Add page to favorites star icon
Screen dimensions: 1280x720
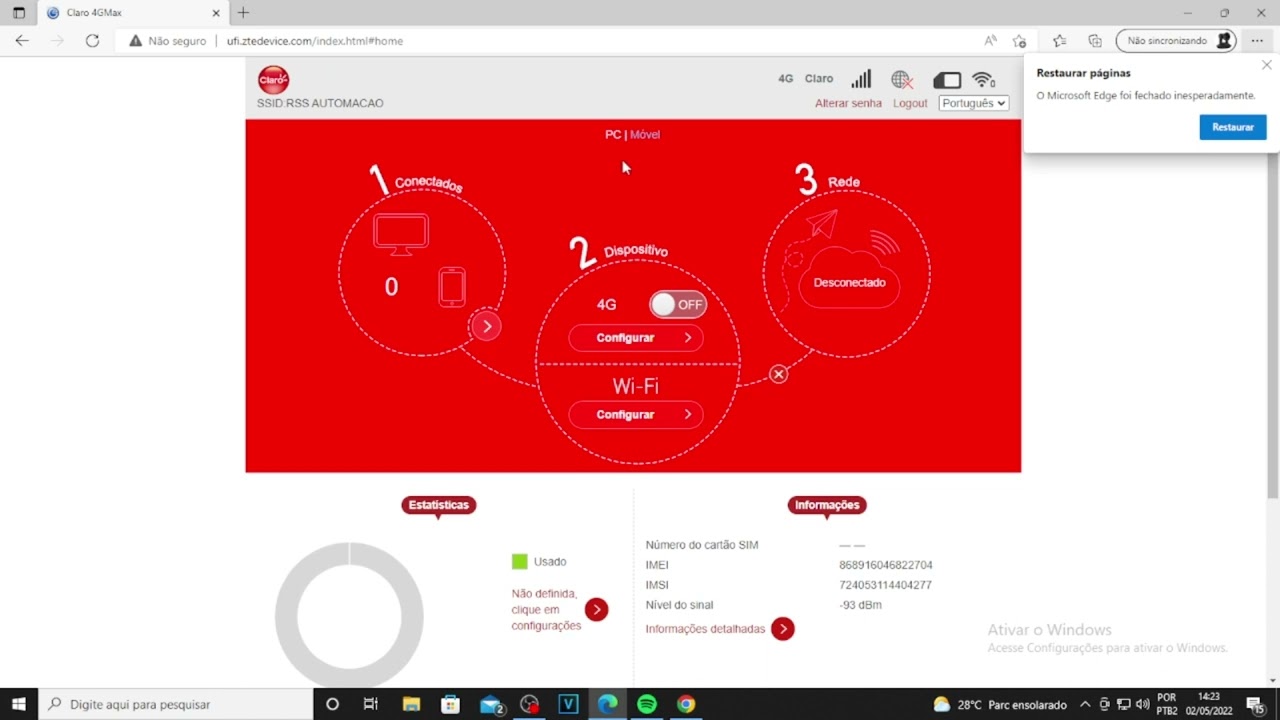tap(1019, 41)
